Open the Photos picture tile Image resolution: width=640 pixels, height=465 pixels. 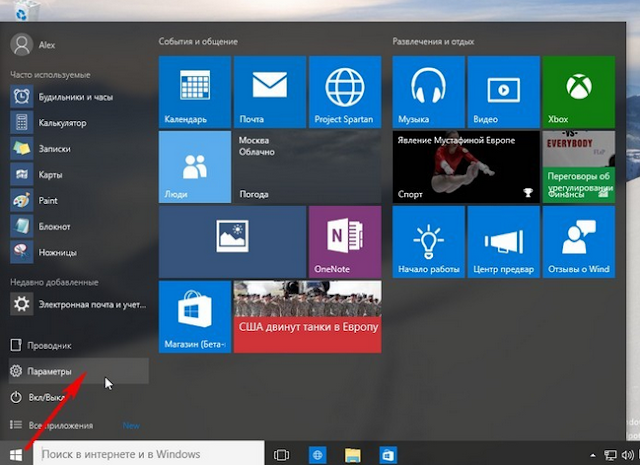(x=232, y=242)
